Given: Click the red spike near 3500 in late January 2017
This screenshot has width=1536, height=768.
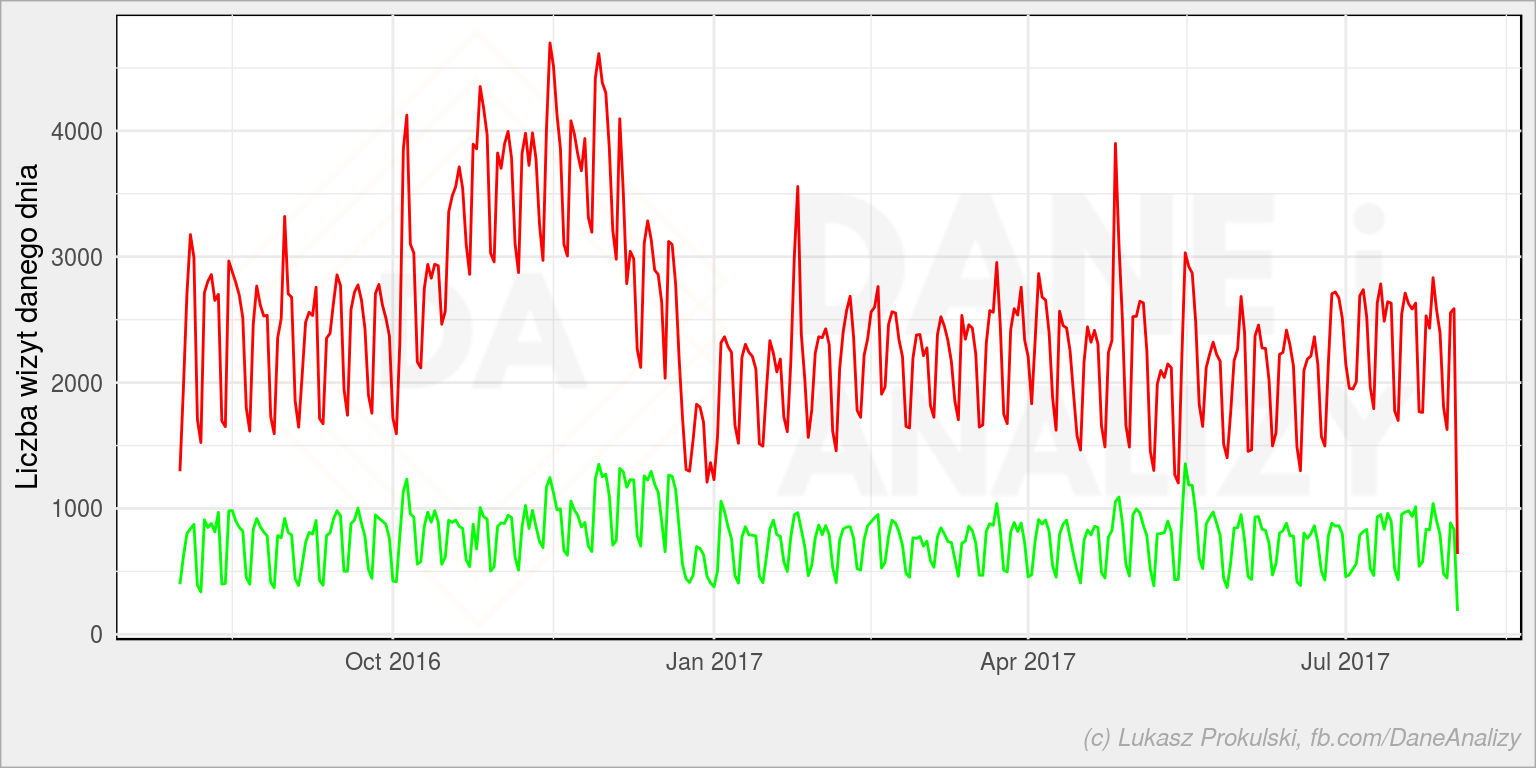Looking at the screenshot, I should click(x=797, y=186).
